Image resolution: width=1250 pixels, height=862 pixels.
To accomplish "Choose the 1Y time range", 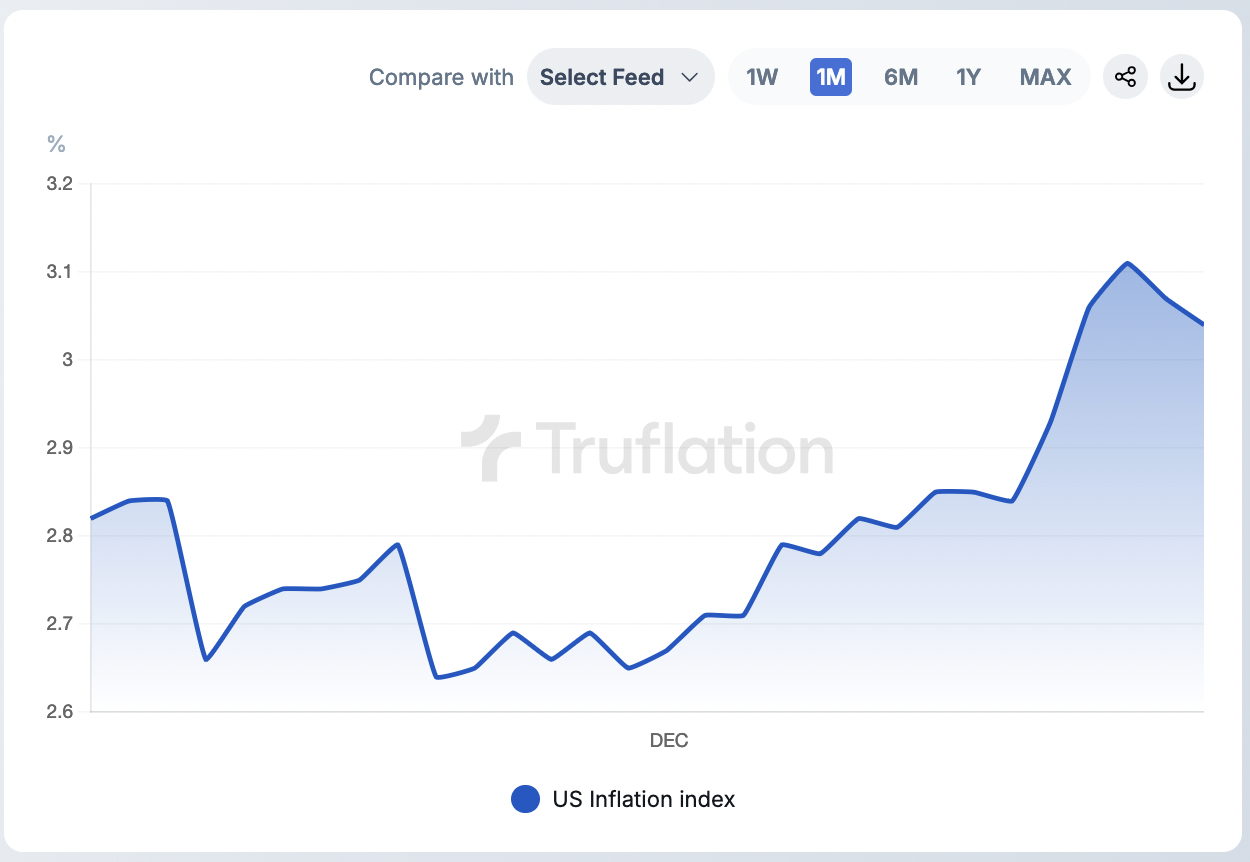I will coord(968,77).
